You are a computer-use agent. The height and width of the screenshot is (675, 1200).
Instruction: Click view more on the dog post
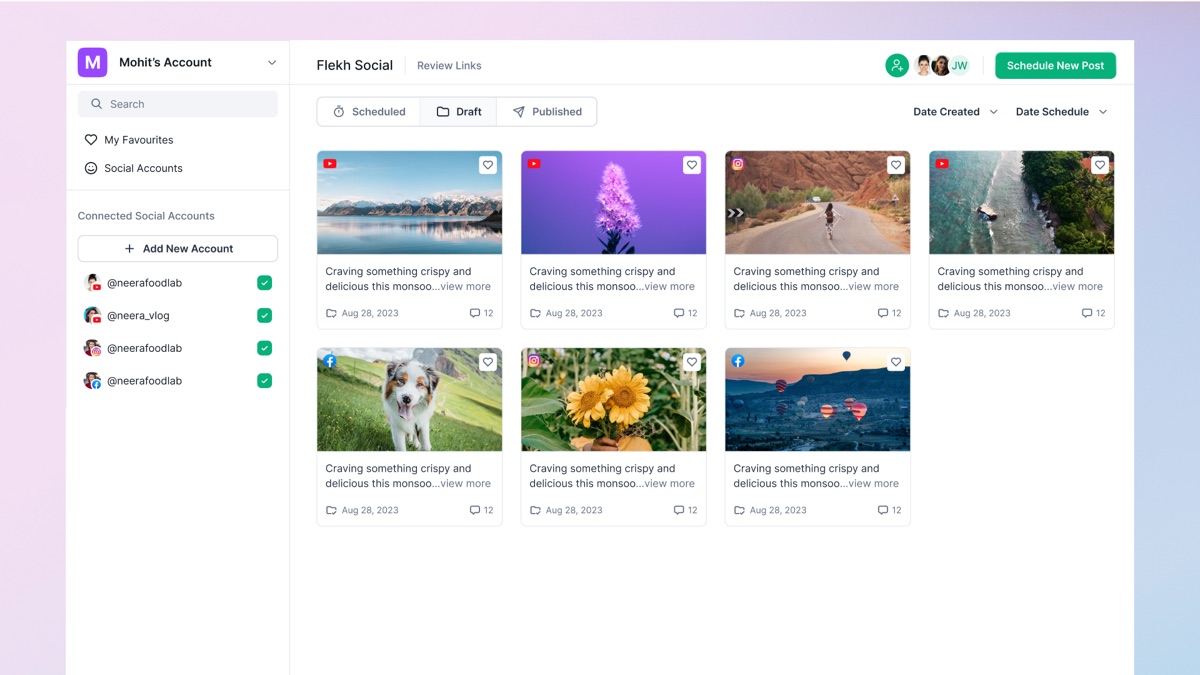465,484
